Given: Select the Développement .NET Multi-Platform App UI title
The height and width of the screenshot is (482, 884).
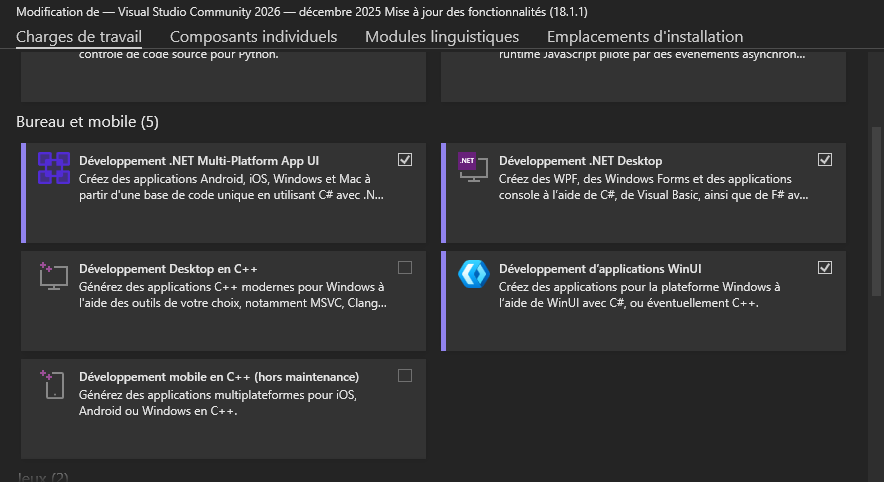Looking at the screenshot, I should tap(199, 161).
